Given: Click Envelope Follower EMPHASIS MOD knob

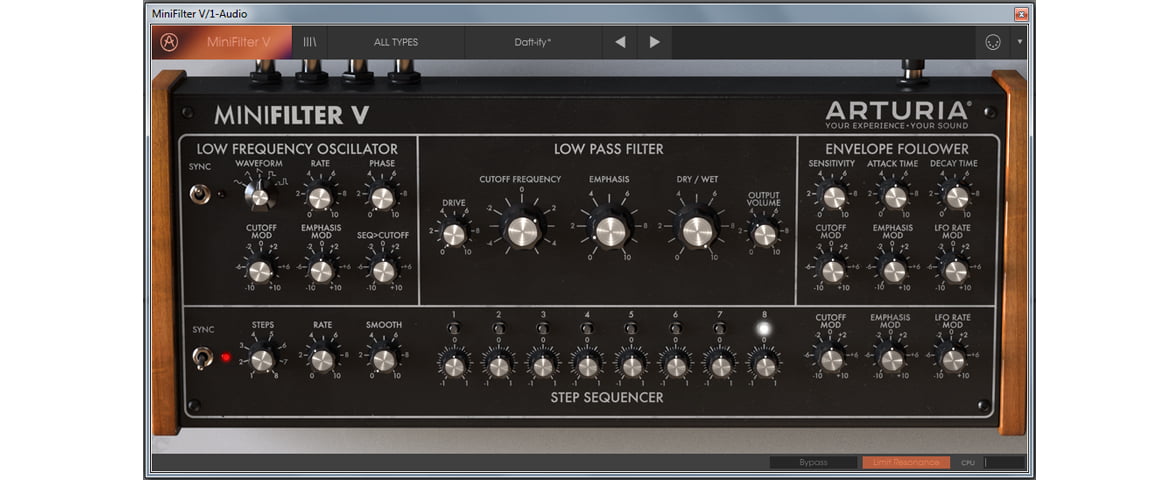Looking at the screenshot, I should click(x=893, y=271).
